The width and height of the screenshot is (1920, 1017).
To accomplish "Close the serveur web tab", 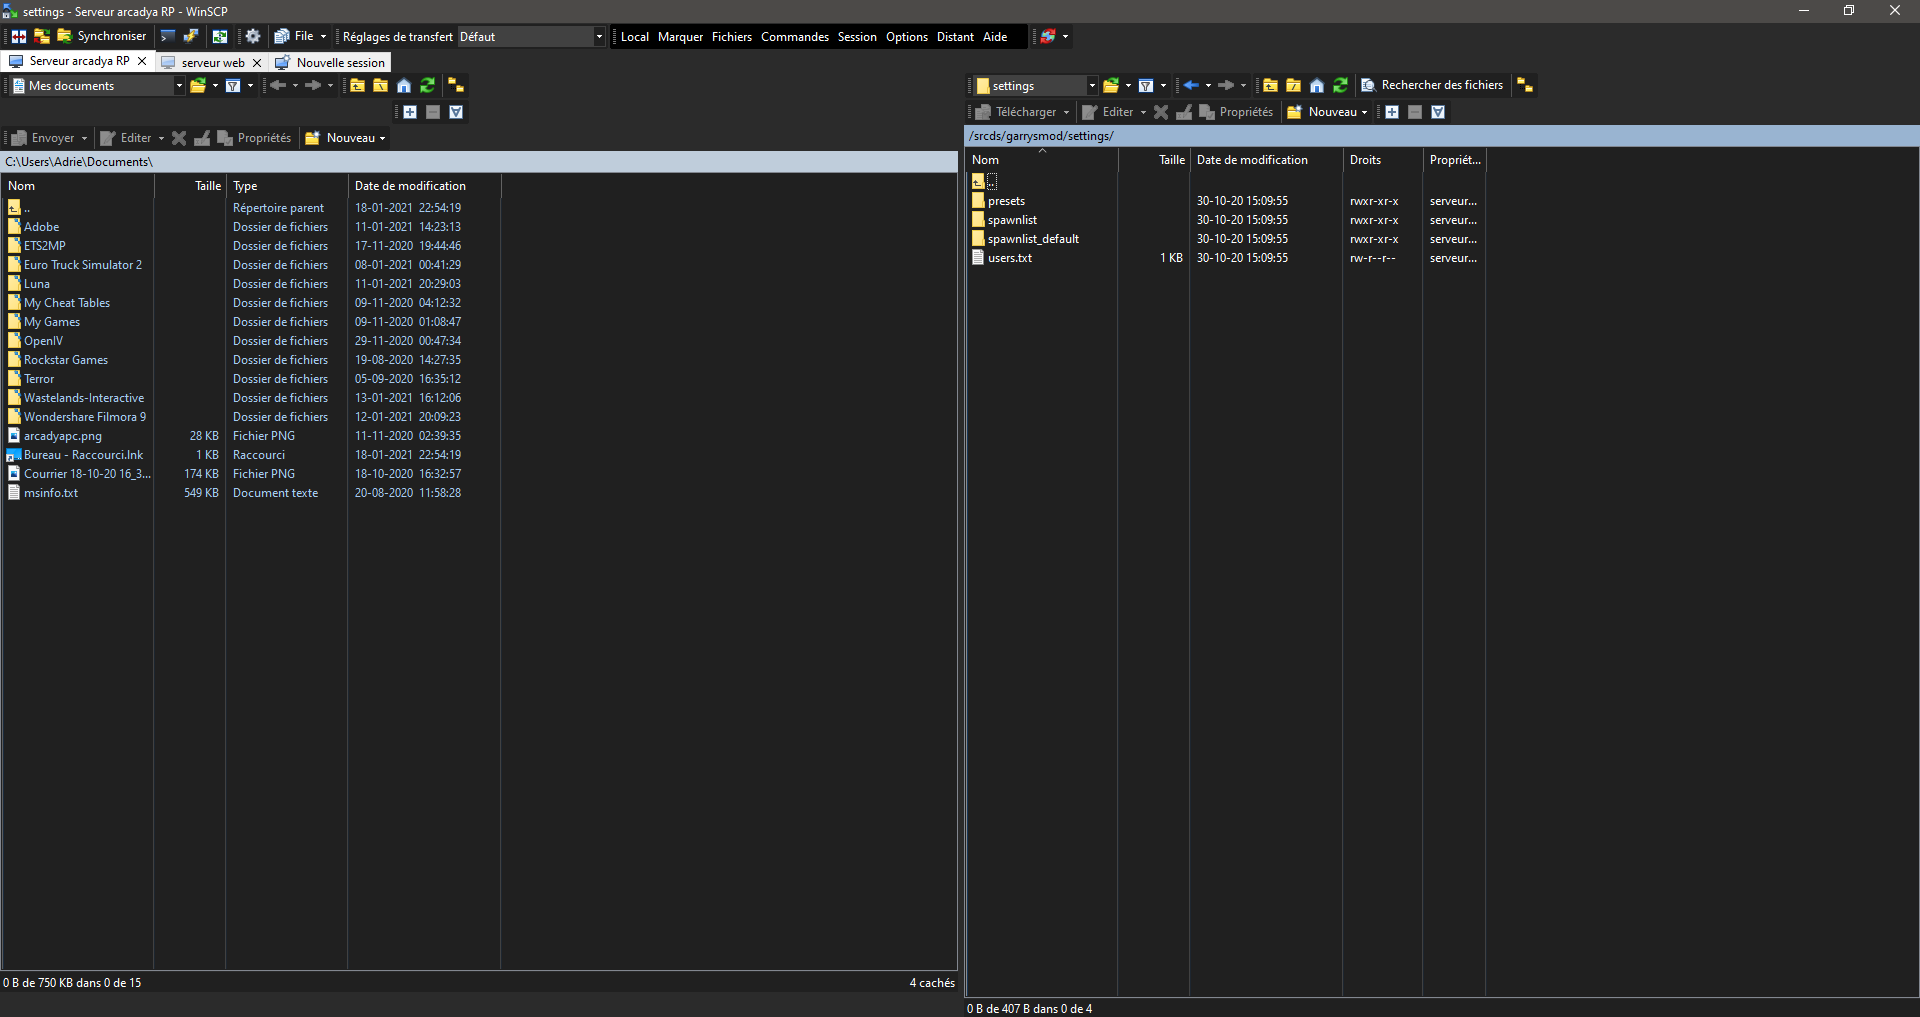I will [x=257, y=62].
